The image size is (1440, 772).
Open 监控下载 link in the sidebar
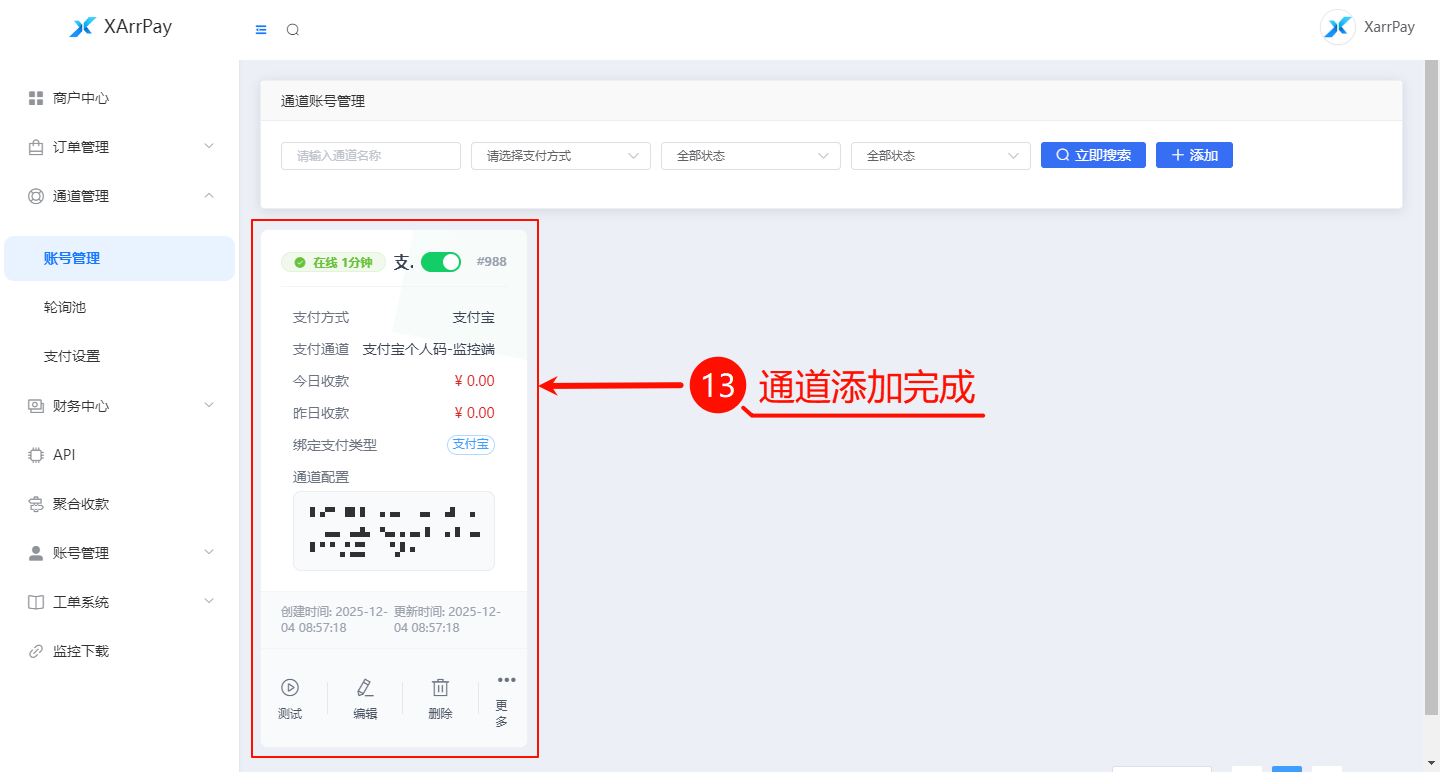click(x=80, y=651)
